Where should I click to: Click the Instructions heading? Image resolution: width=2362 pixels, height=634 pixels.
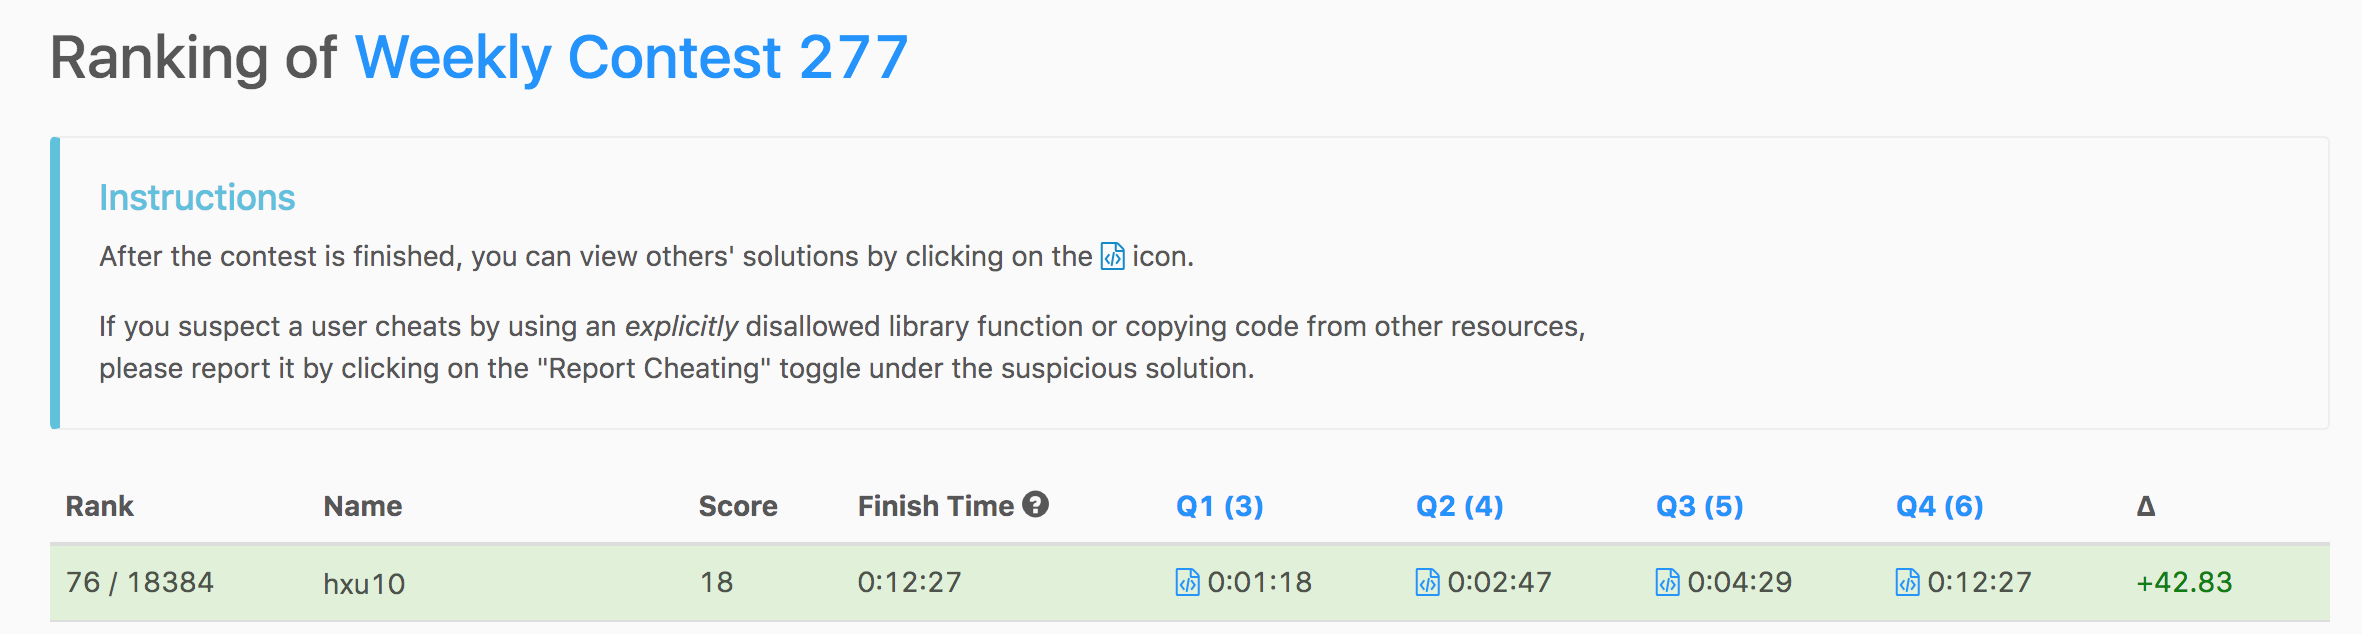(x=197, y=198)
